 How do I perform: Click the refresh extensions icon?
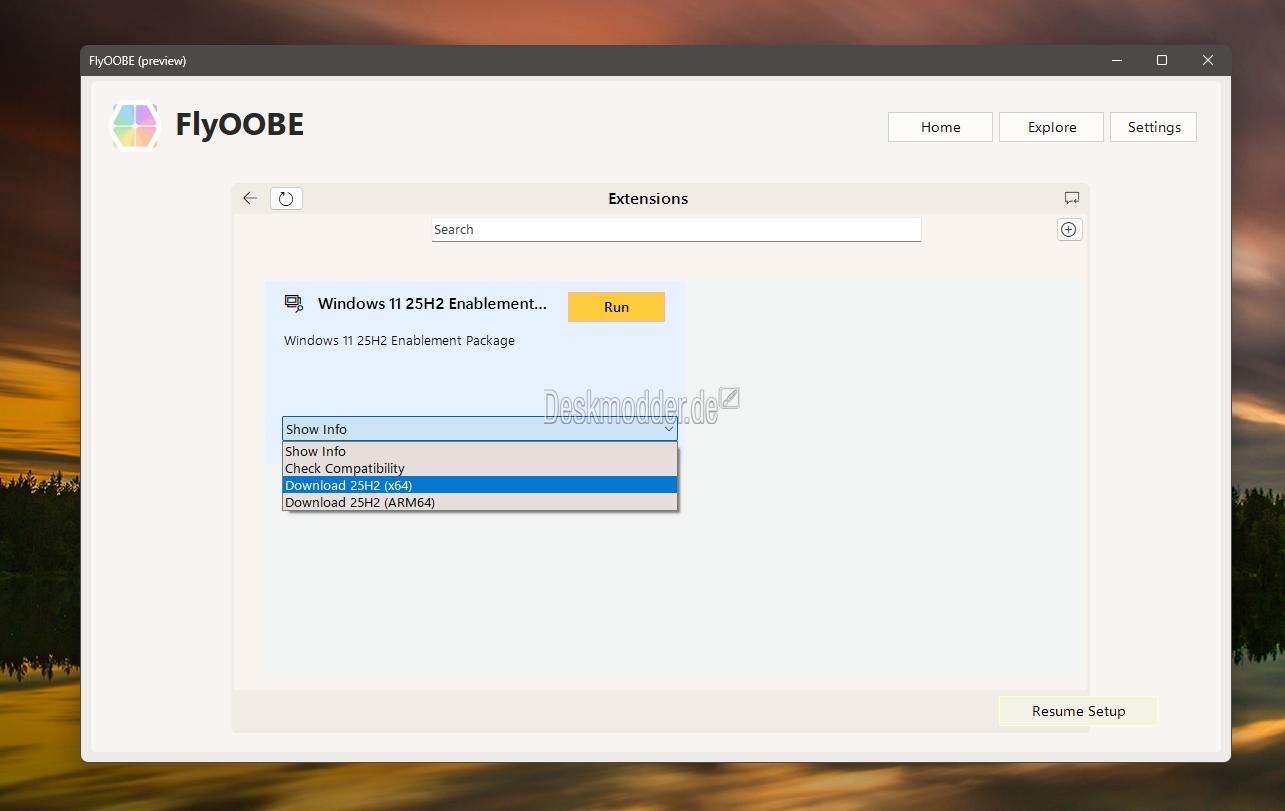[x=286, y=199]
